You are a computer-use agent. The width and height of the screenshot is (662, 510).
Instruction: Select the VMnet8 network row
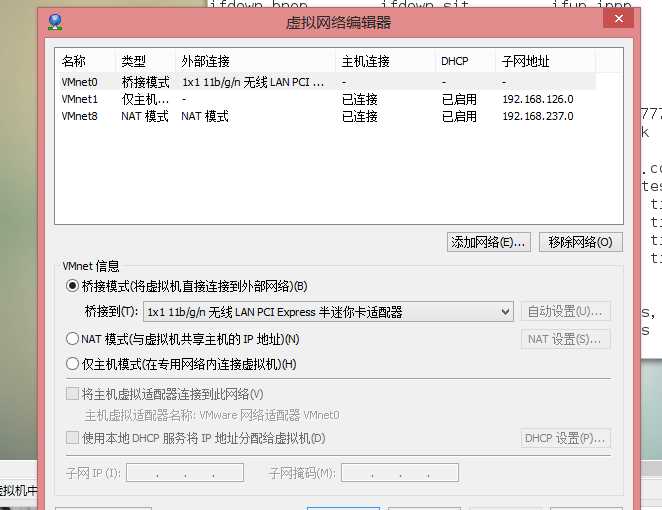(x=326, y=116)
